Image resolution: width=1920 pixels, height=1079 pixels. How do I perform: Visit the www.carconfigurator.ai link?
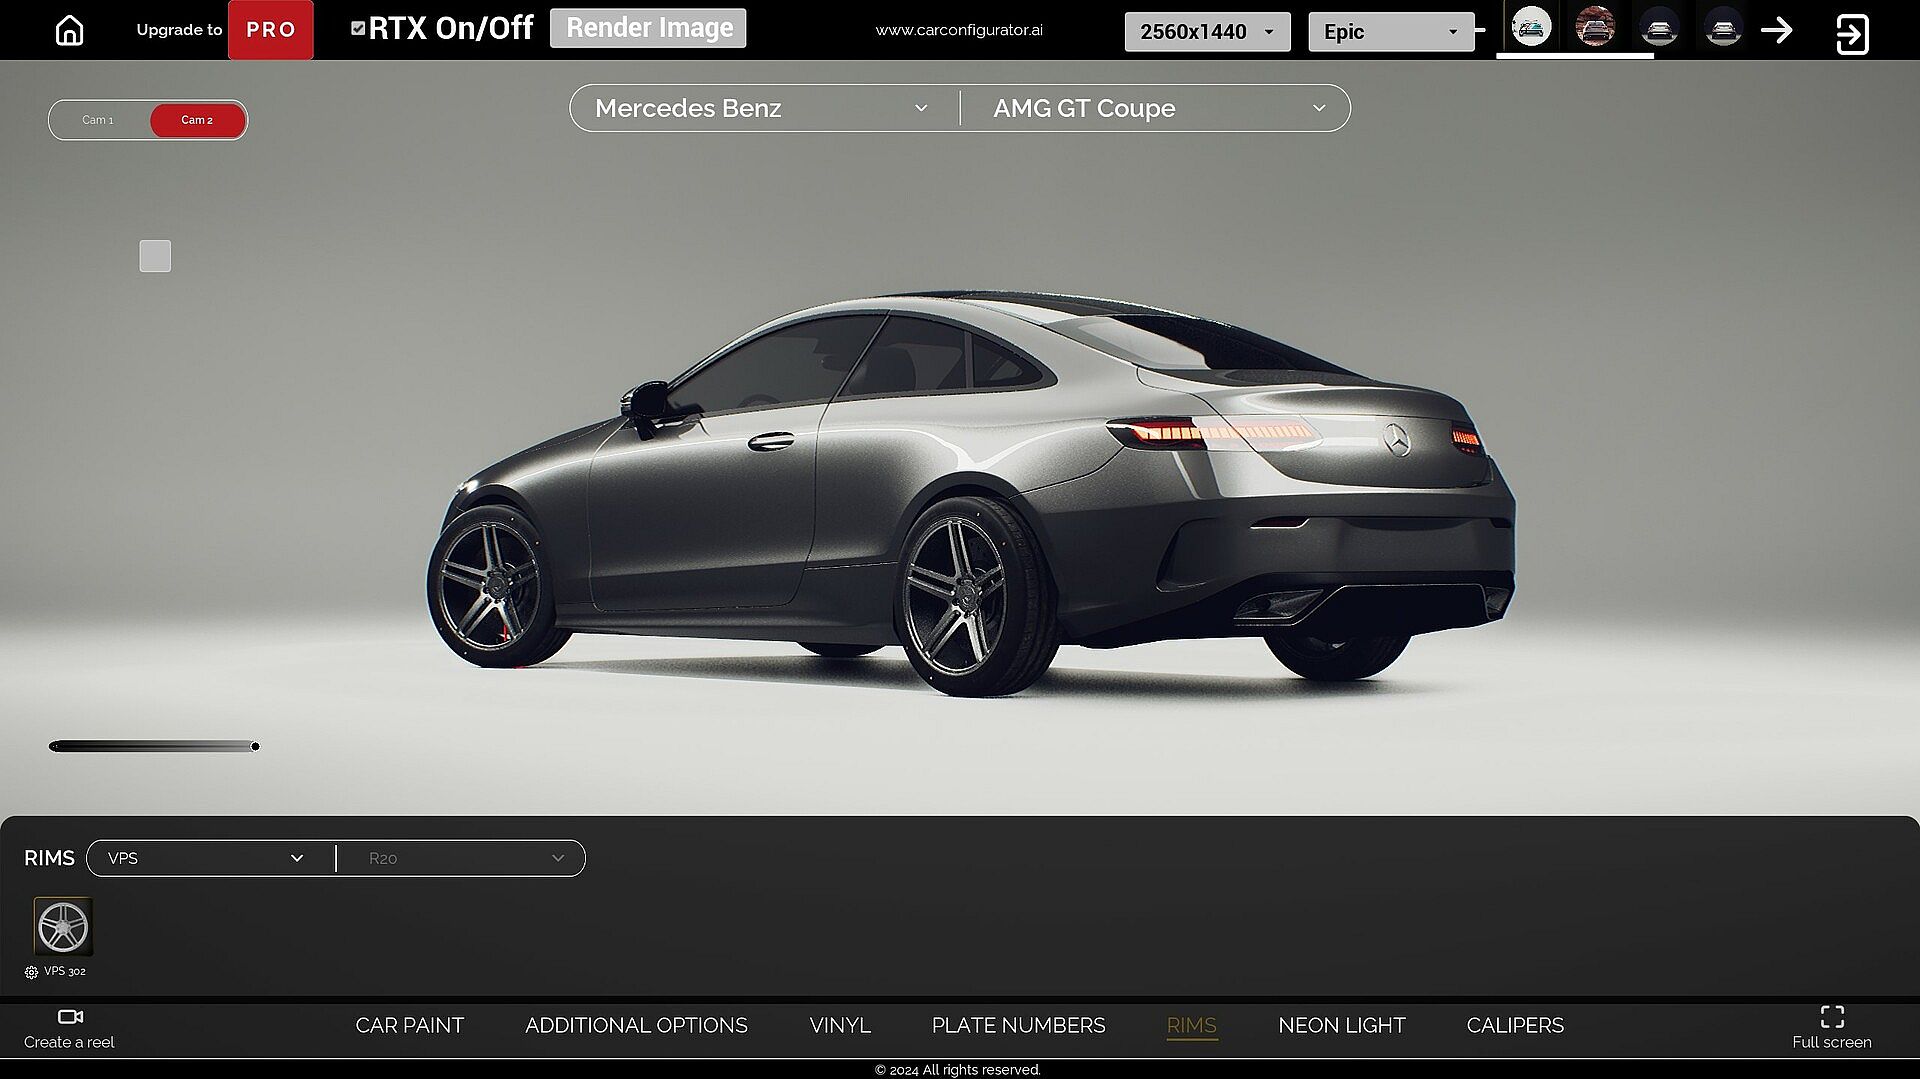[x=959, y=30]
